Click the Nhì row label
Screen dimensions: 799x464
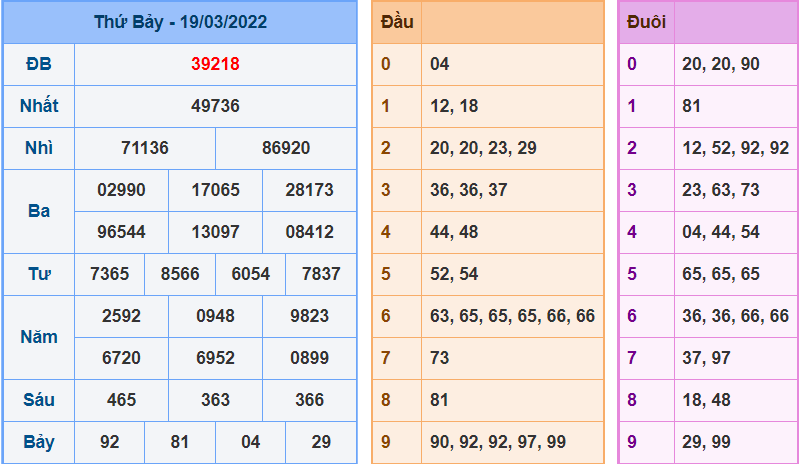click(39, 148)
